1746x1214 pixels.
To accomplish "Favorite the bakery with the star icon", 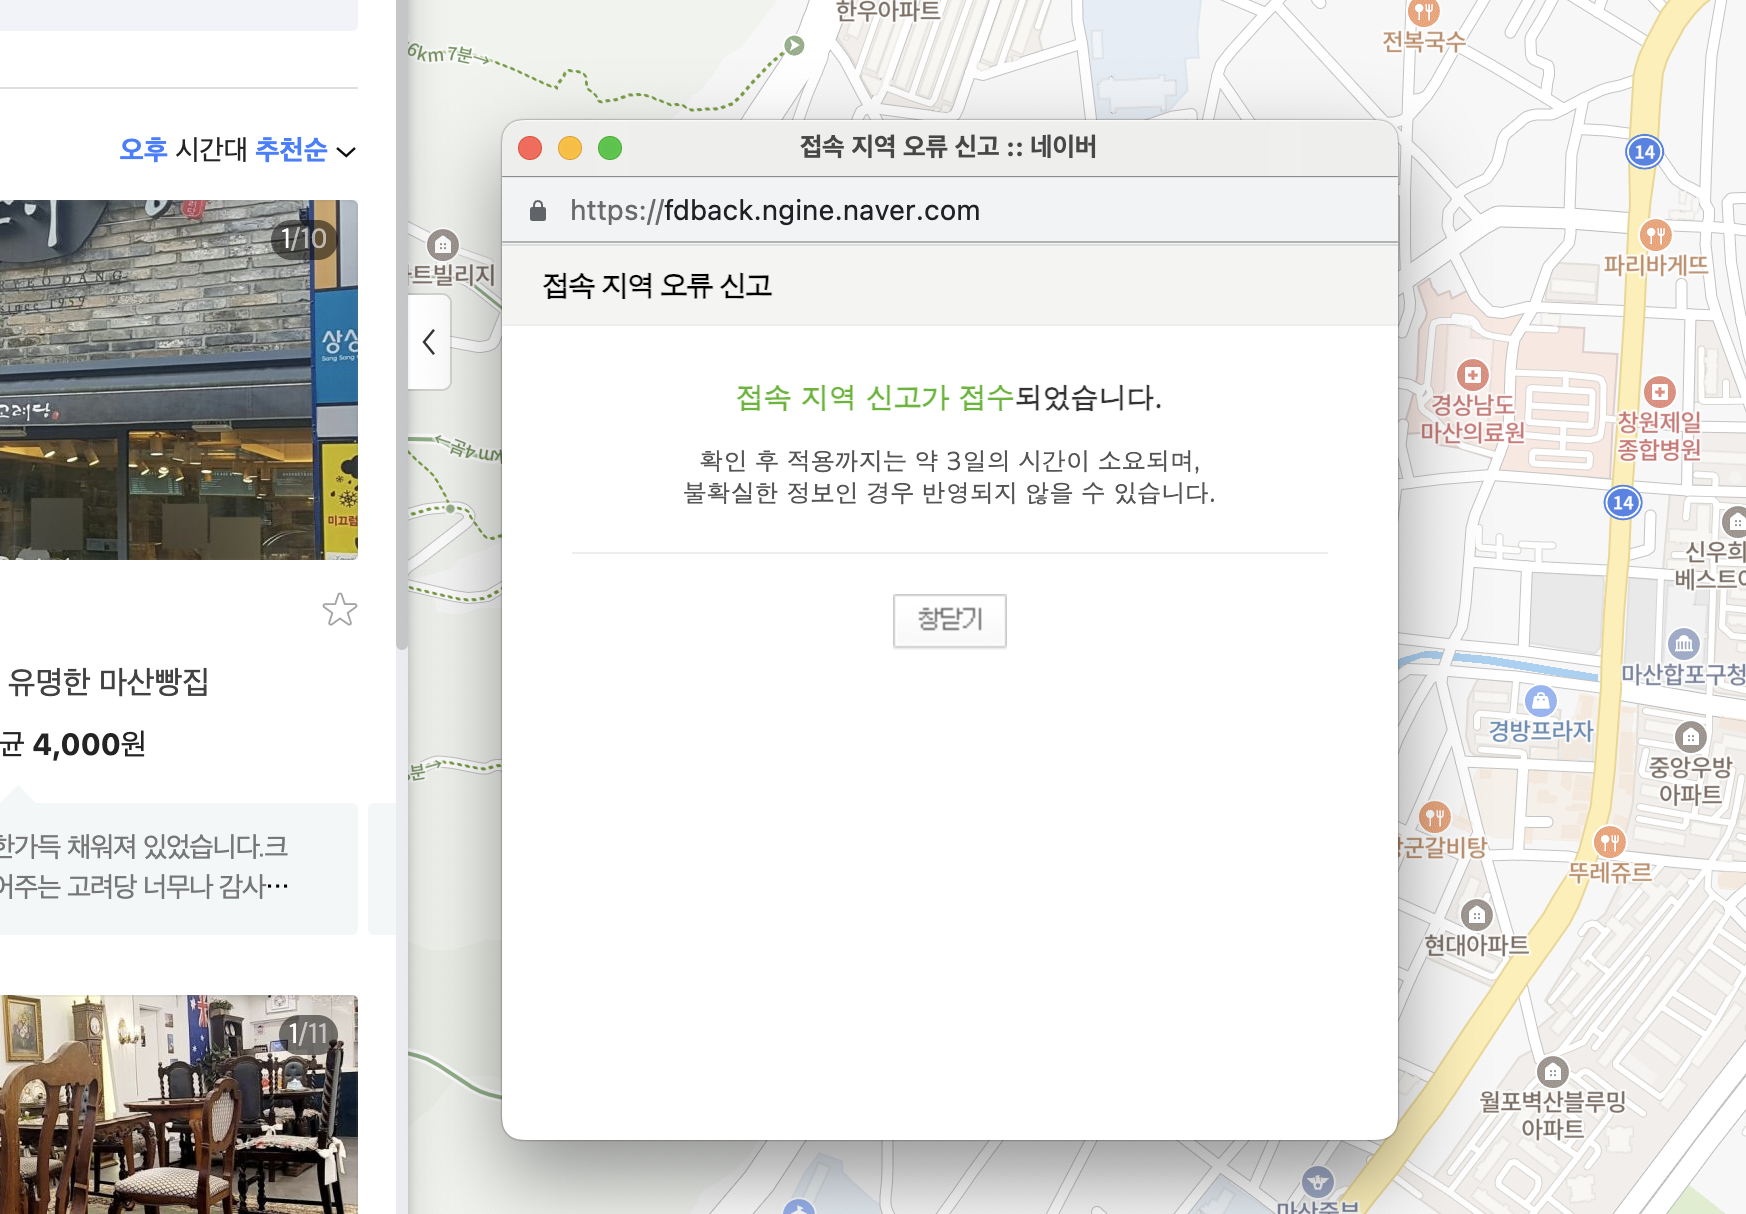I will pos(340,609).
